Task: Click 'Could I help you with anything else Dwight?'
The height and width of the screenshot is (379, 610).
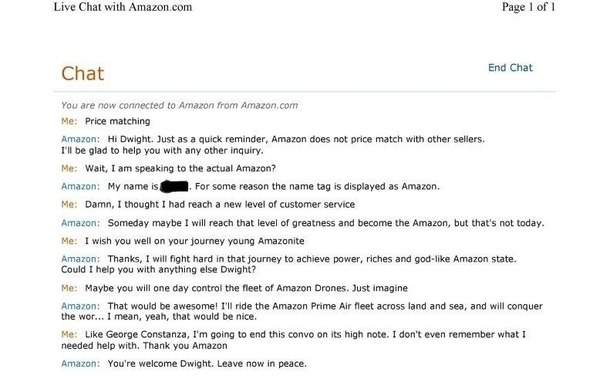Action: [158, 270]
